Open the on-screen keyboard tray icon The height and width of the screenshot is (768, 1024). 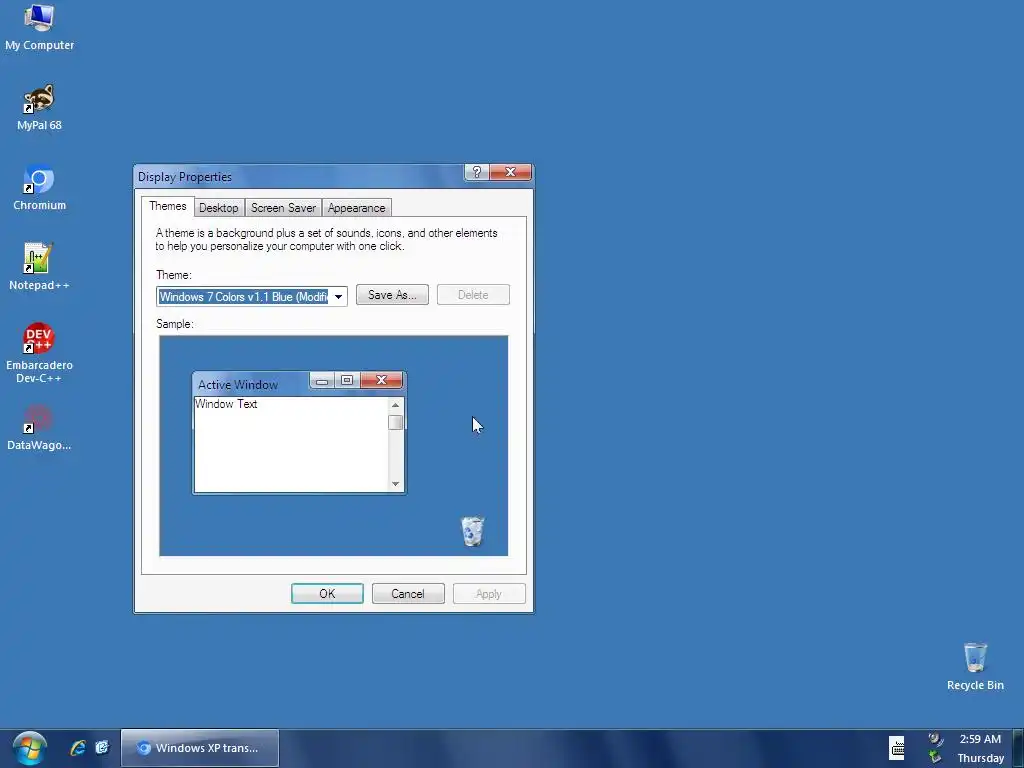pyautogui.click(x=897, y=748)
